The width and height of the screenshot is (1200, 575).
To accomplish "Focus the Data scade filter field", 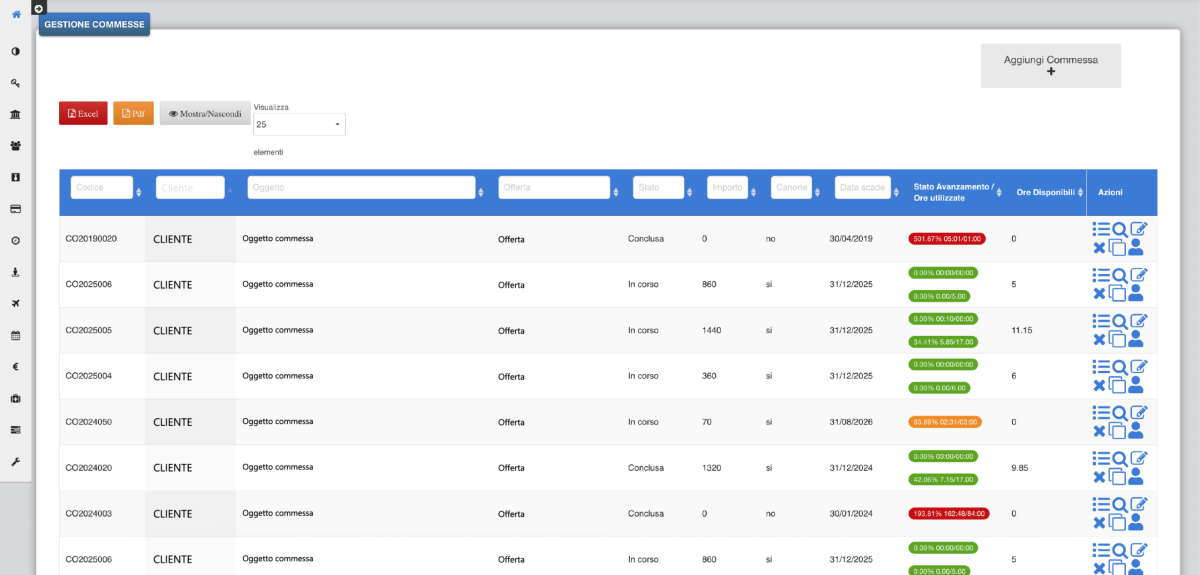I will click(x=863, y=188).
